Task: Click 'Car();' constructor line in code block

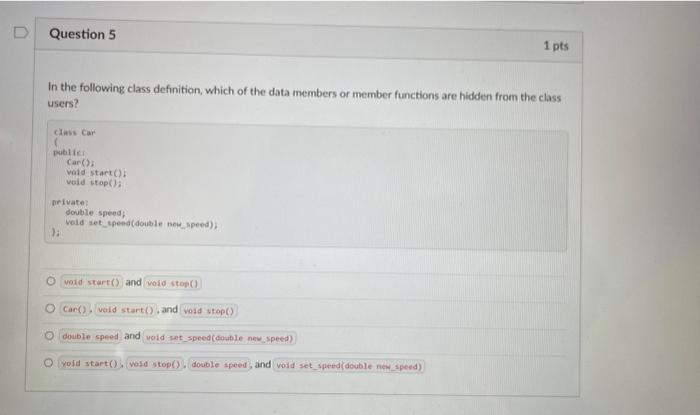Action: pyautogui.click(x=80, y=162)
